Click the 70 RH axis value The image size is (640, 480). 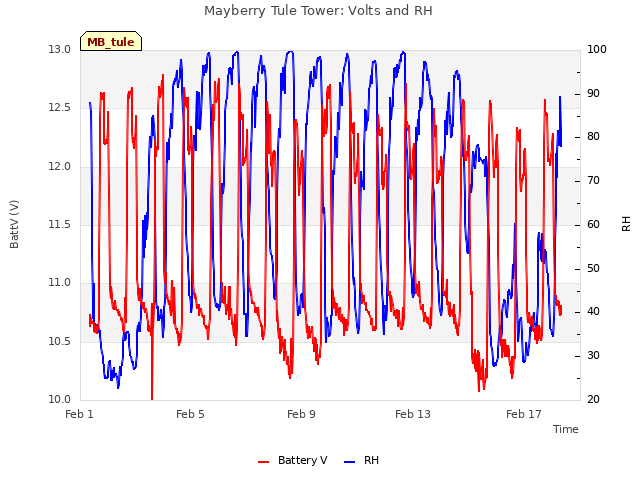click(x=593, y=180)
